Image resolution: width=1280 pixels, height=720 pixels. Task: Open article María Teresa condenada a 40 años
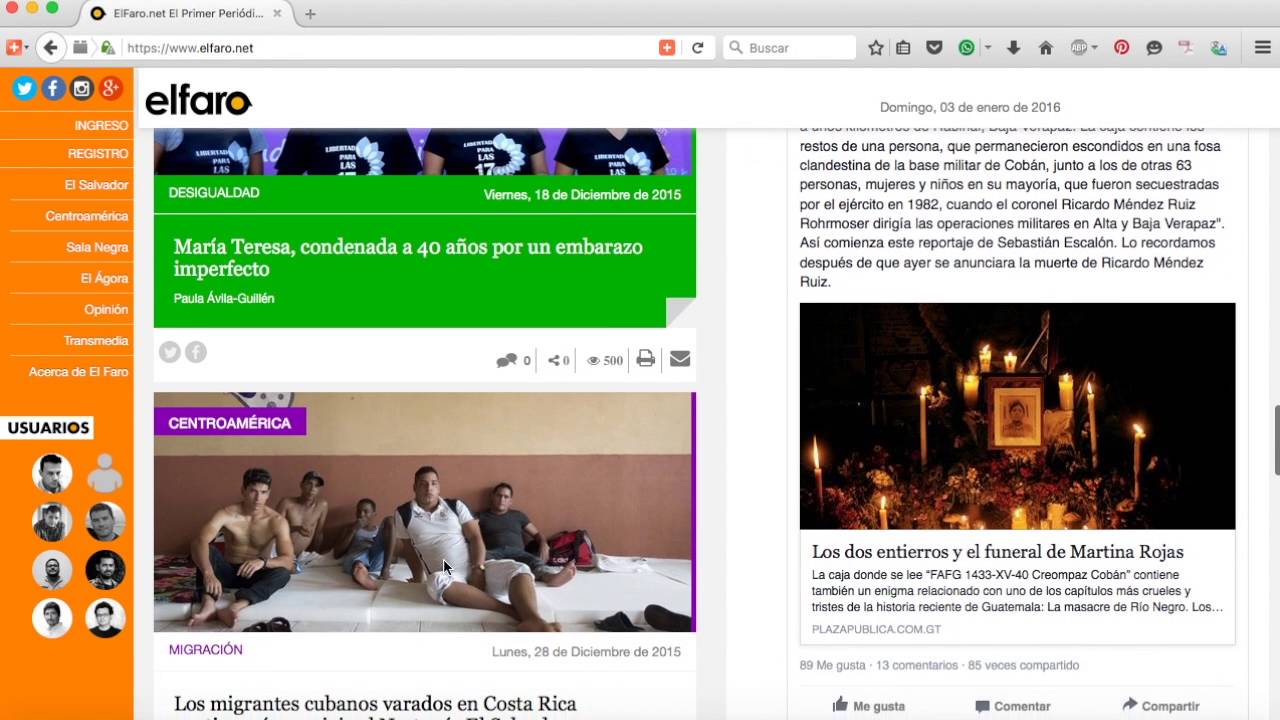(408, 257)
